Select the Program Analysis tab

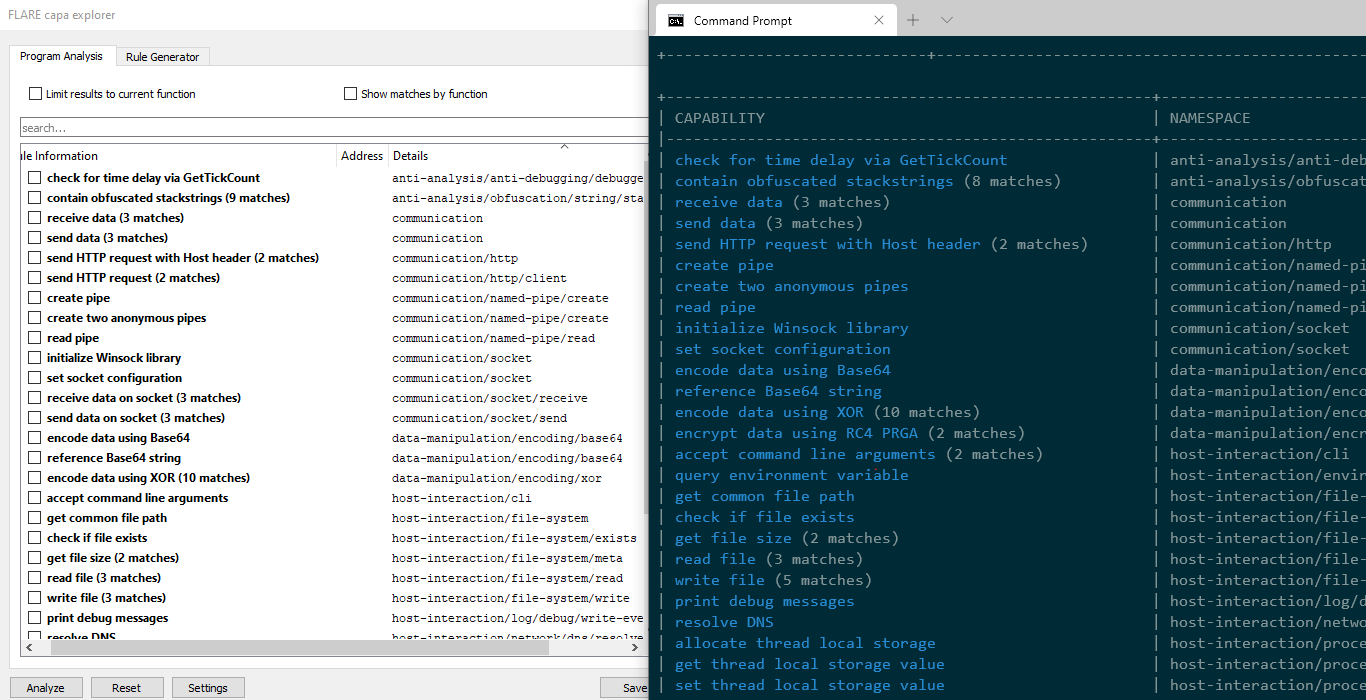(x=62, y=57)
